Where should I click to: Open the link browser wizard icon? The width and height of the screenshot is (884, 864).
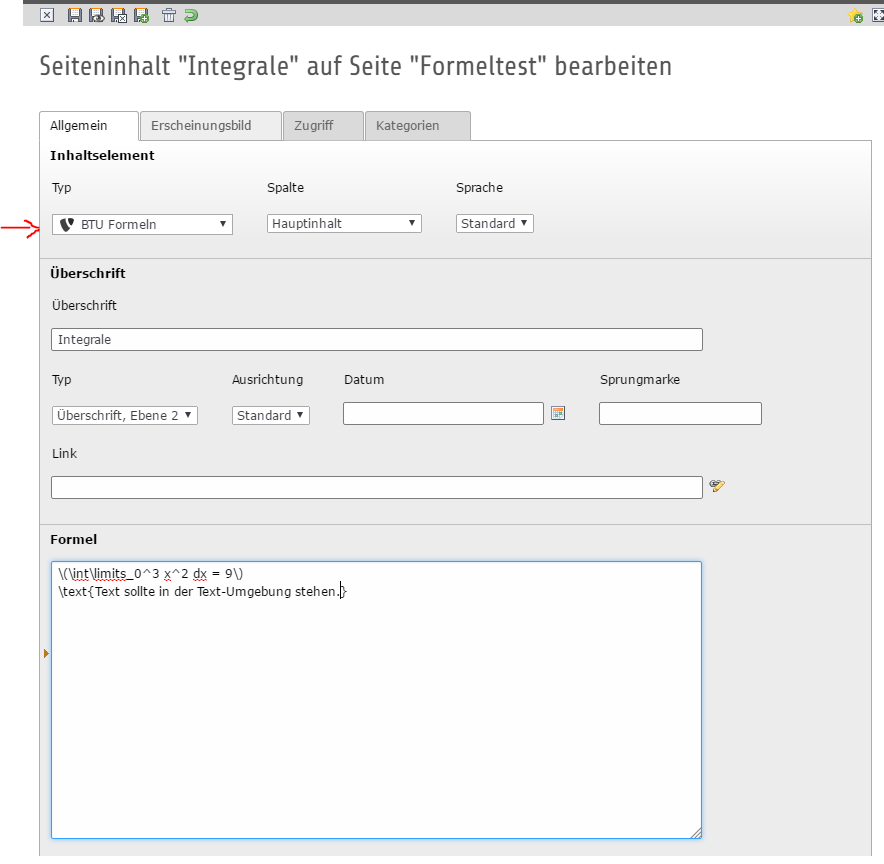(716, 486)
